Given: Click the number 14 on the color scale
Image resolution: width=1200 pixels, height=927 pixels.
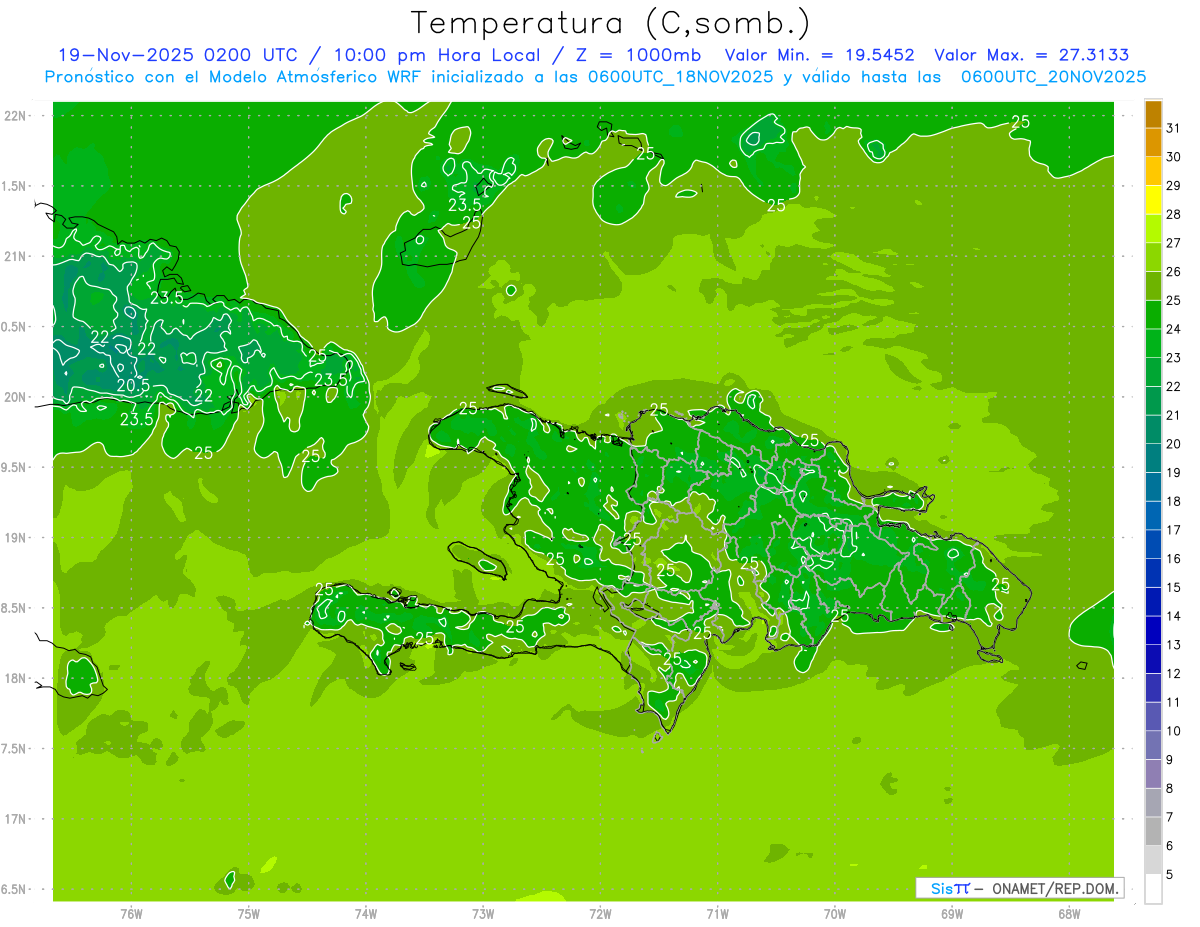Looking at the screenshot, I should [x=1174, y=616].
